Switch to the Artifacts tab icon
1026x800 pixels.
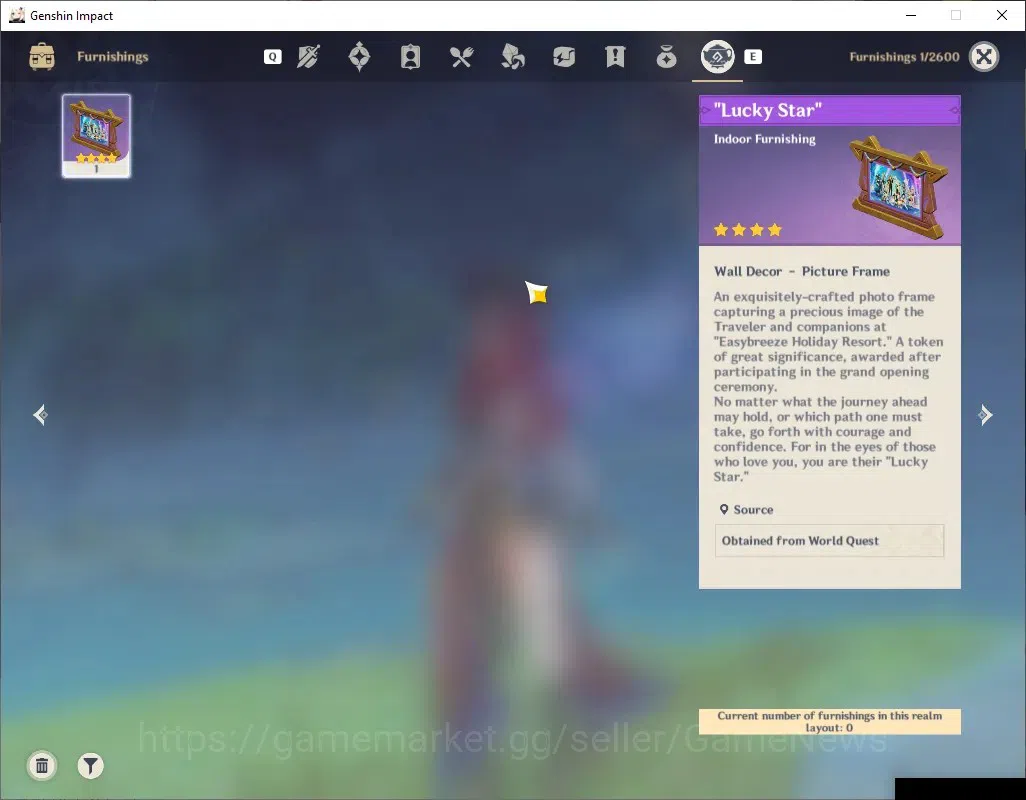pos(359,57)
